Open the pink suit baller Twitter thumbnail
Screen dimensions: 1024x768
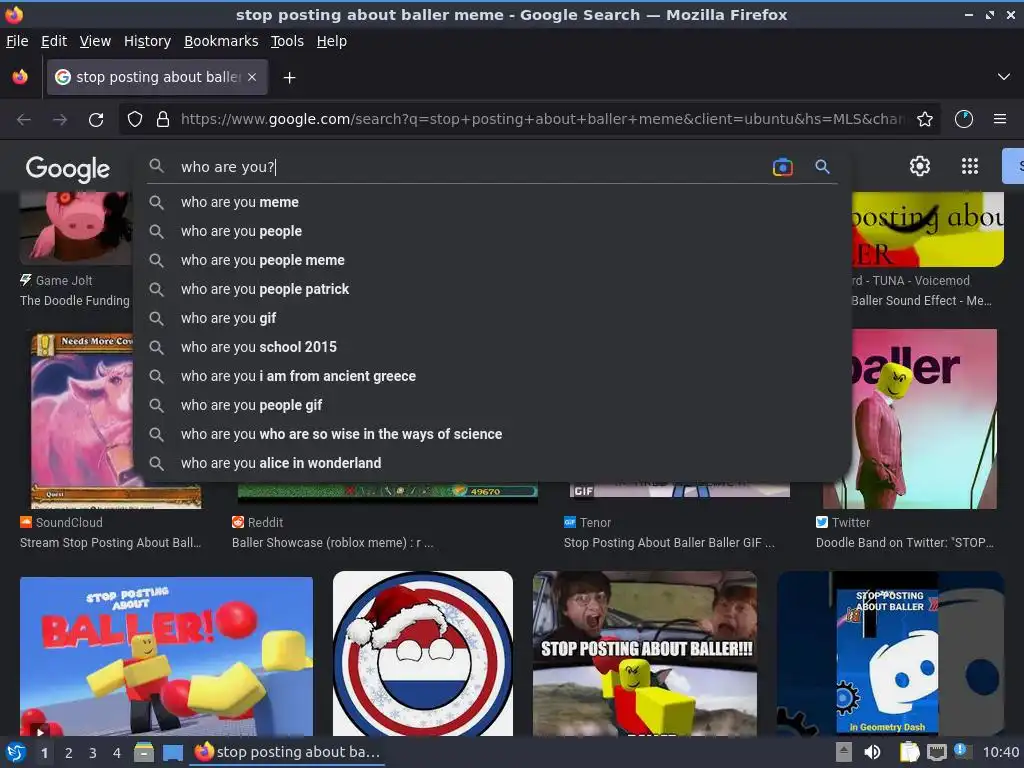pos(924,419)
